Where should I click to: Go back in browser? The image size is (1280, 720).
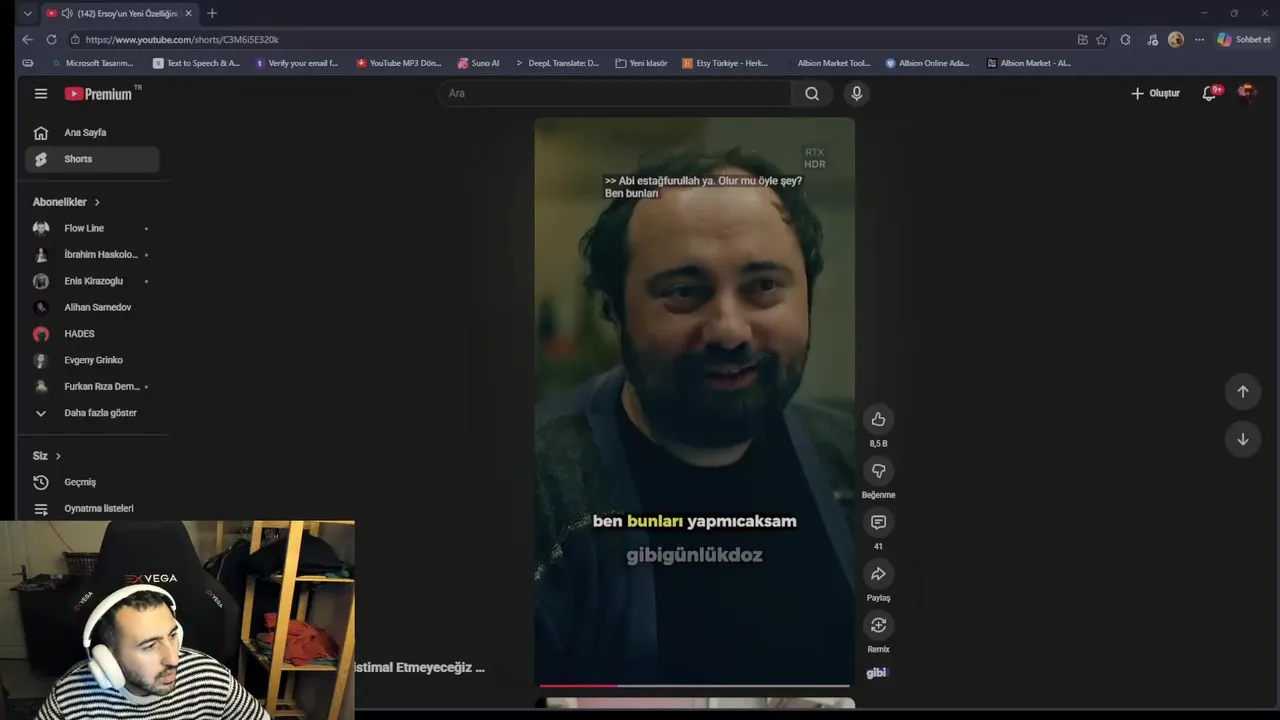pyautogui.click(x=27, y=39)
